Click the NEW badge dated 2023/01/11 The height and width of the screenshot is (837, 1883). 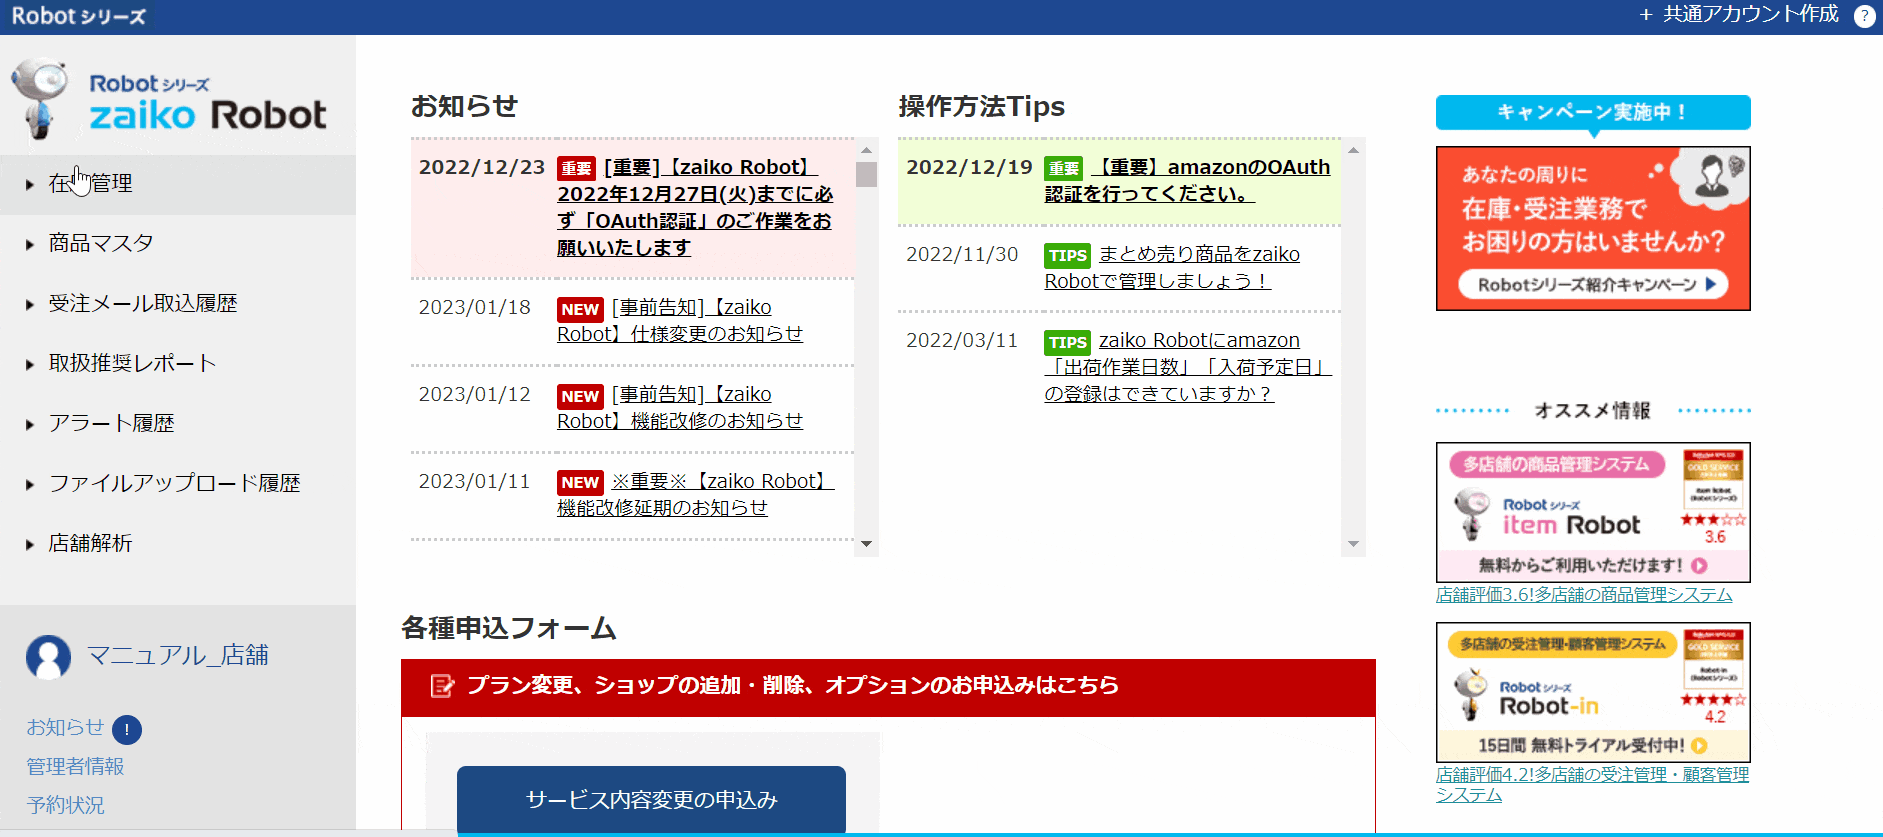(x=580, y=483)
